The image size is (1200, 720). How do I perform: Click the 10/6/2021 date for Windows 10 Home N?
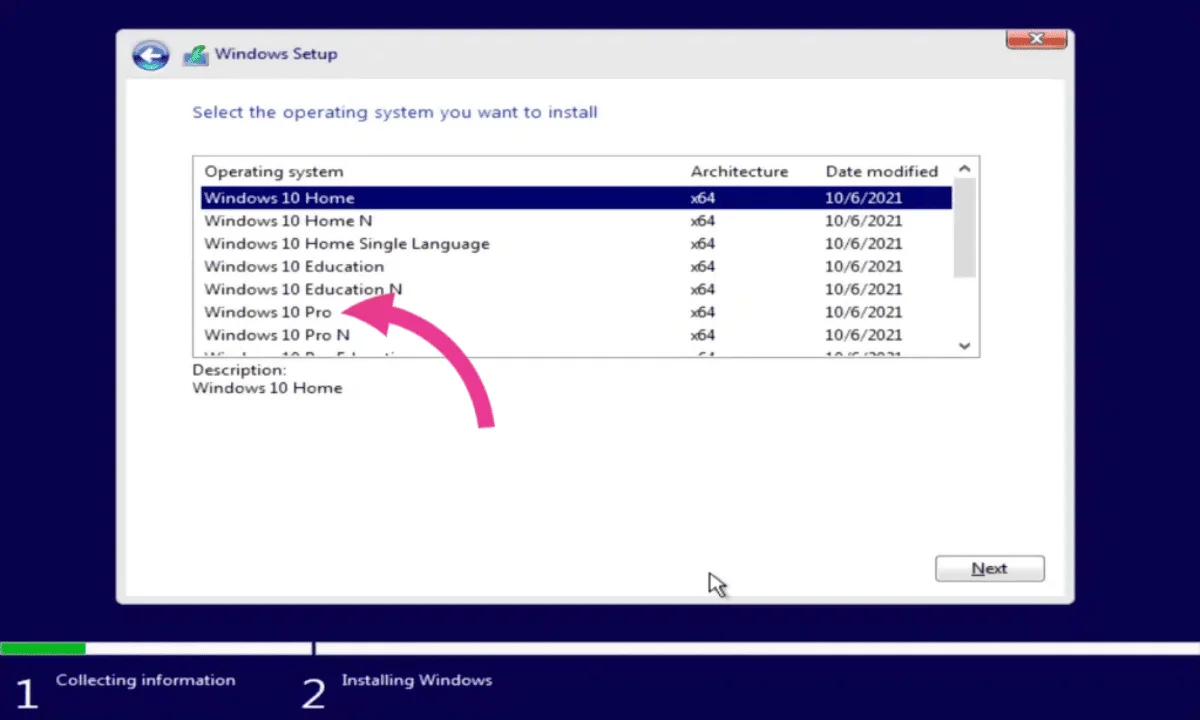(x=864, y=221)
